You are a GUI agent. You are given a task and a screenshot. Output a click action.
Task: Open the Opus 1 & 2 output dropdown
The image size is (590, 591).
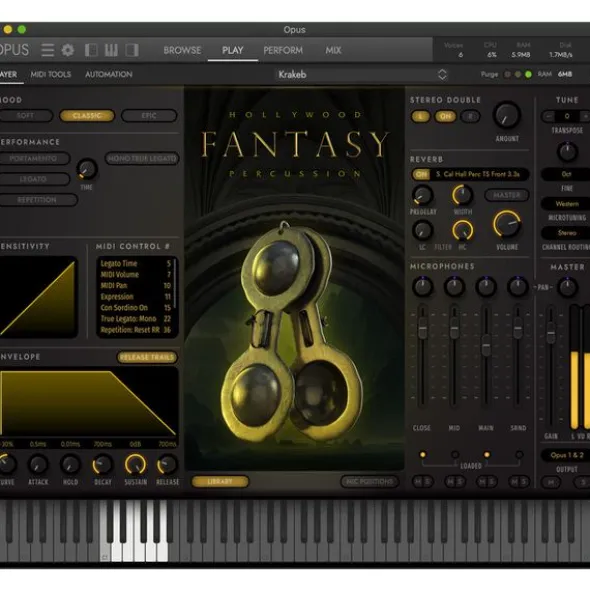[565, 455]
